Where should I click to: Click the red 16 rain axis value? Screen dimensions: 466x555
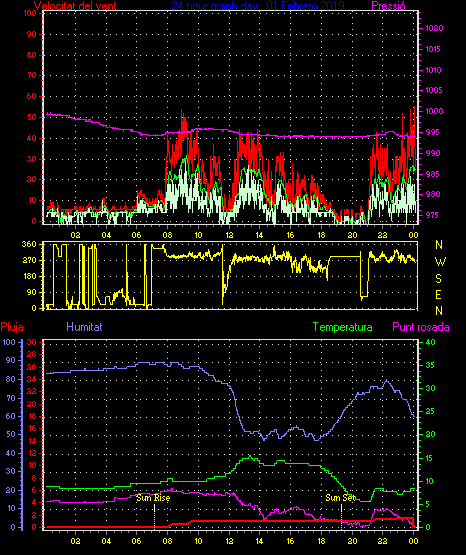point(32,429)
